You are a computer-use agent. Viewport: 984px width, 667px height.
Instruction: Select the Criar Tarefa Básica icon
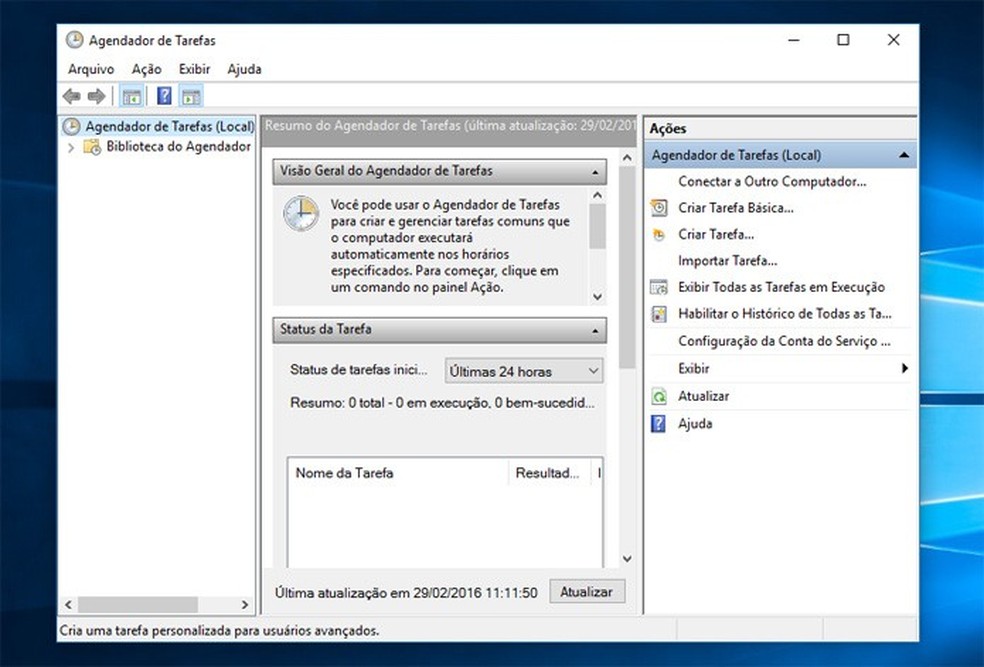660,208
